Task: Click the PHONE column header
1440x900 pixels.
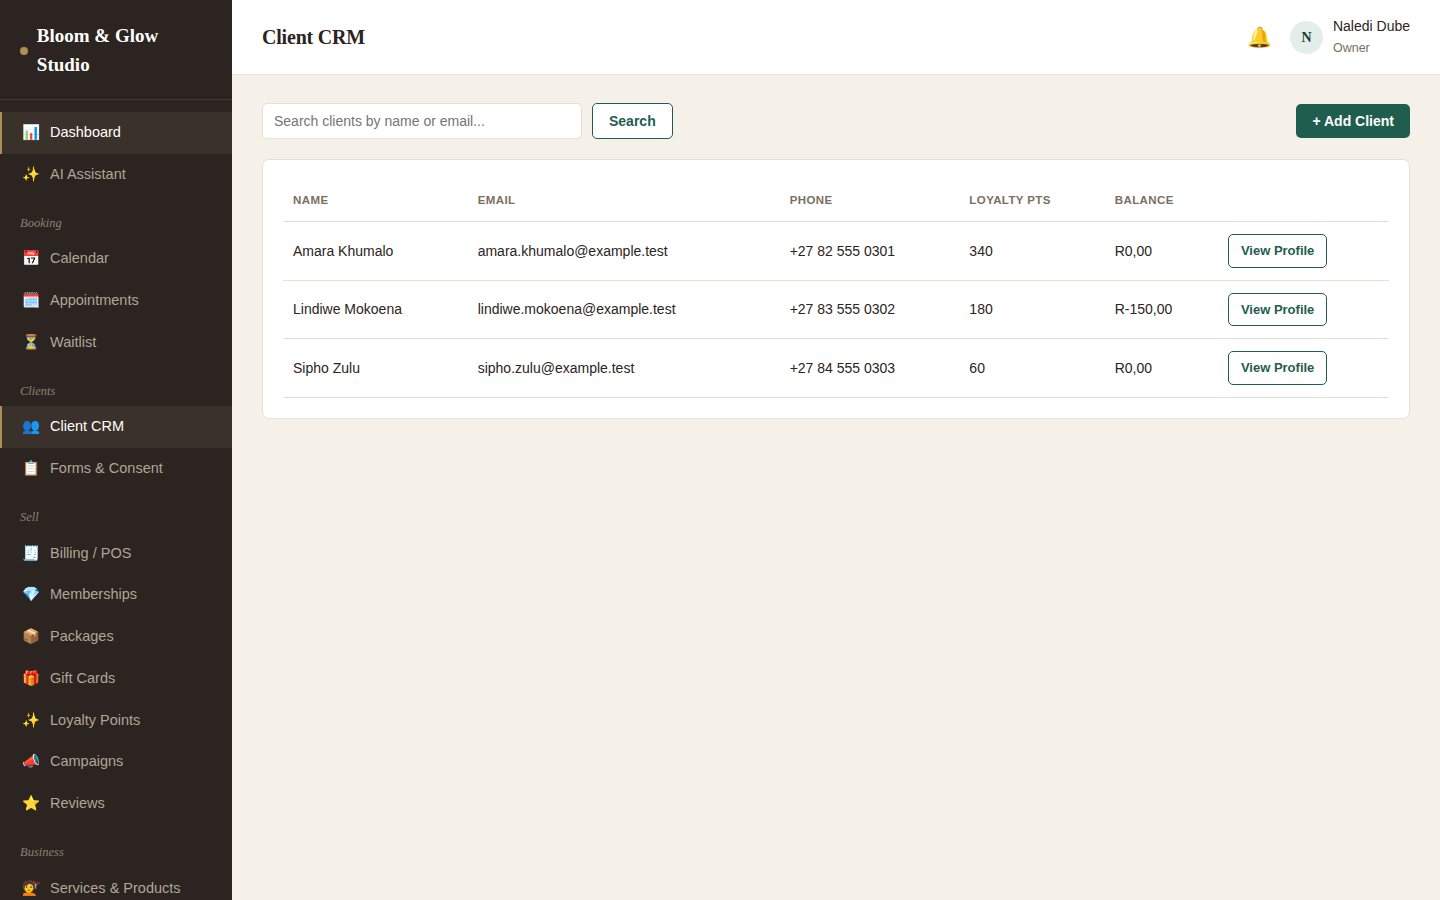Action: [x=811, y=200]
